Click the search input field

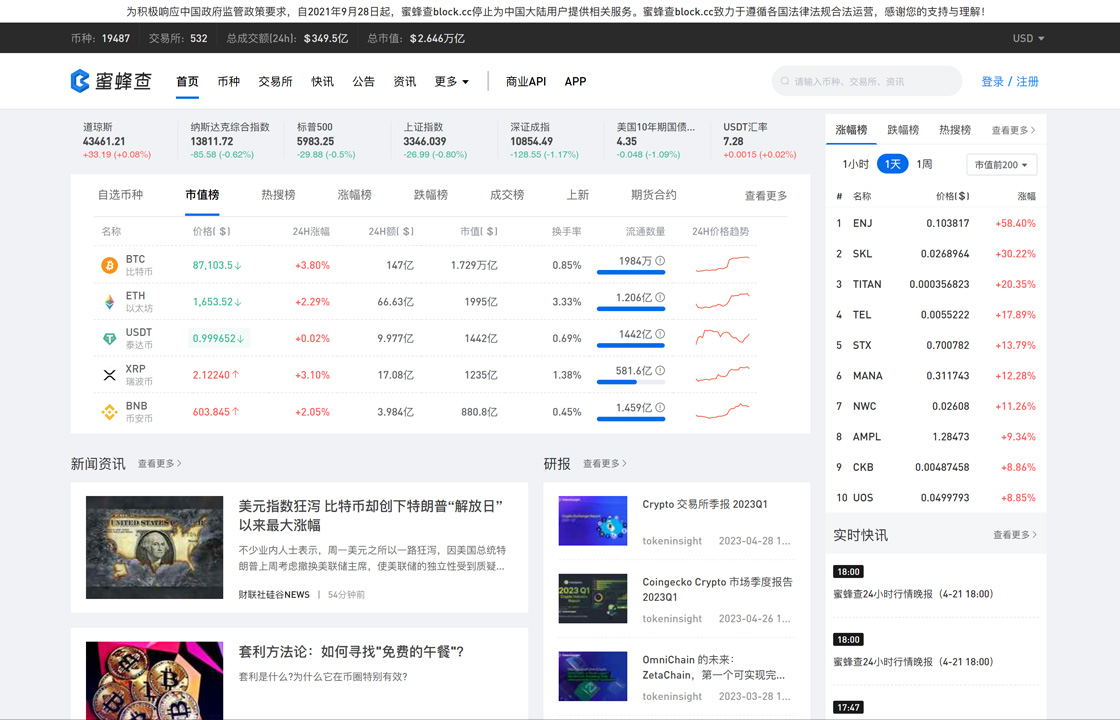pos(866,81)
